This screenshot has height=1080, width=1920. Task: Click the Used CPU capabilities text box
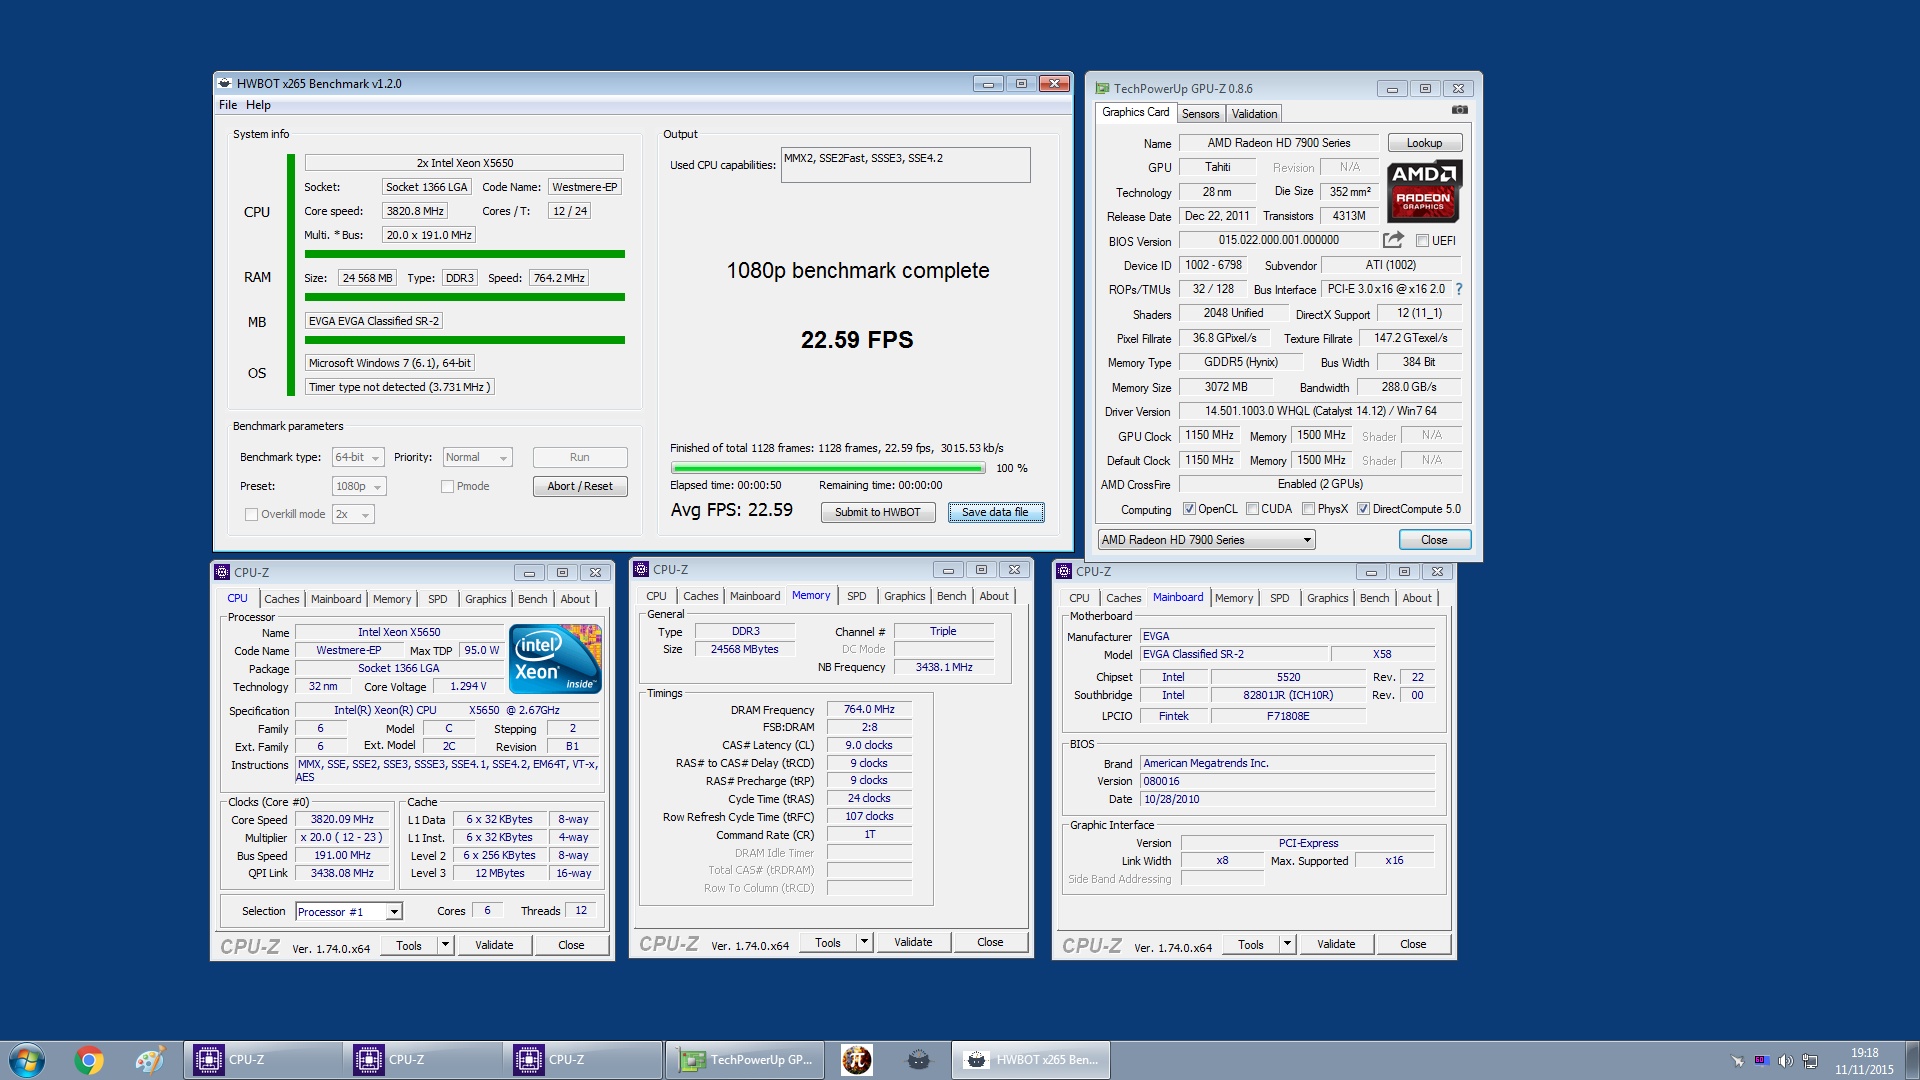point(905,165)
